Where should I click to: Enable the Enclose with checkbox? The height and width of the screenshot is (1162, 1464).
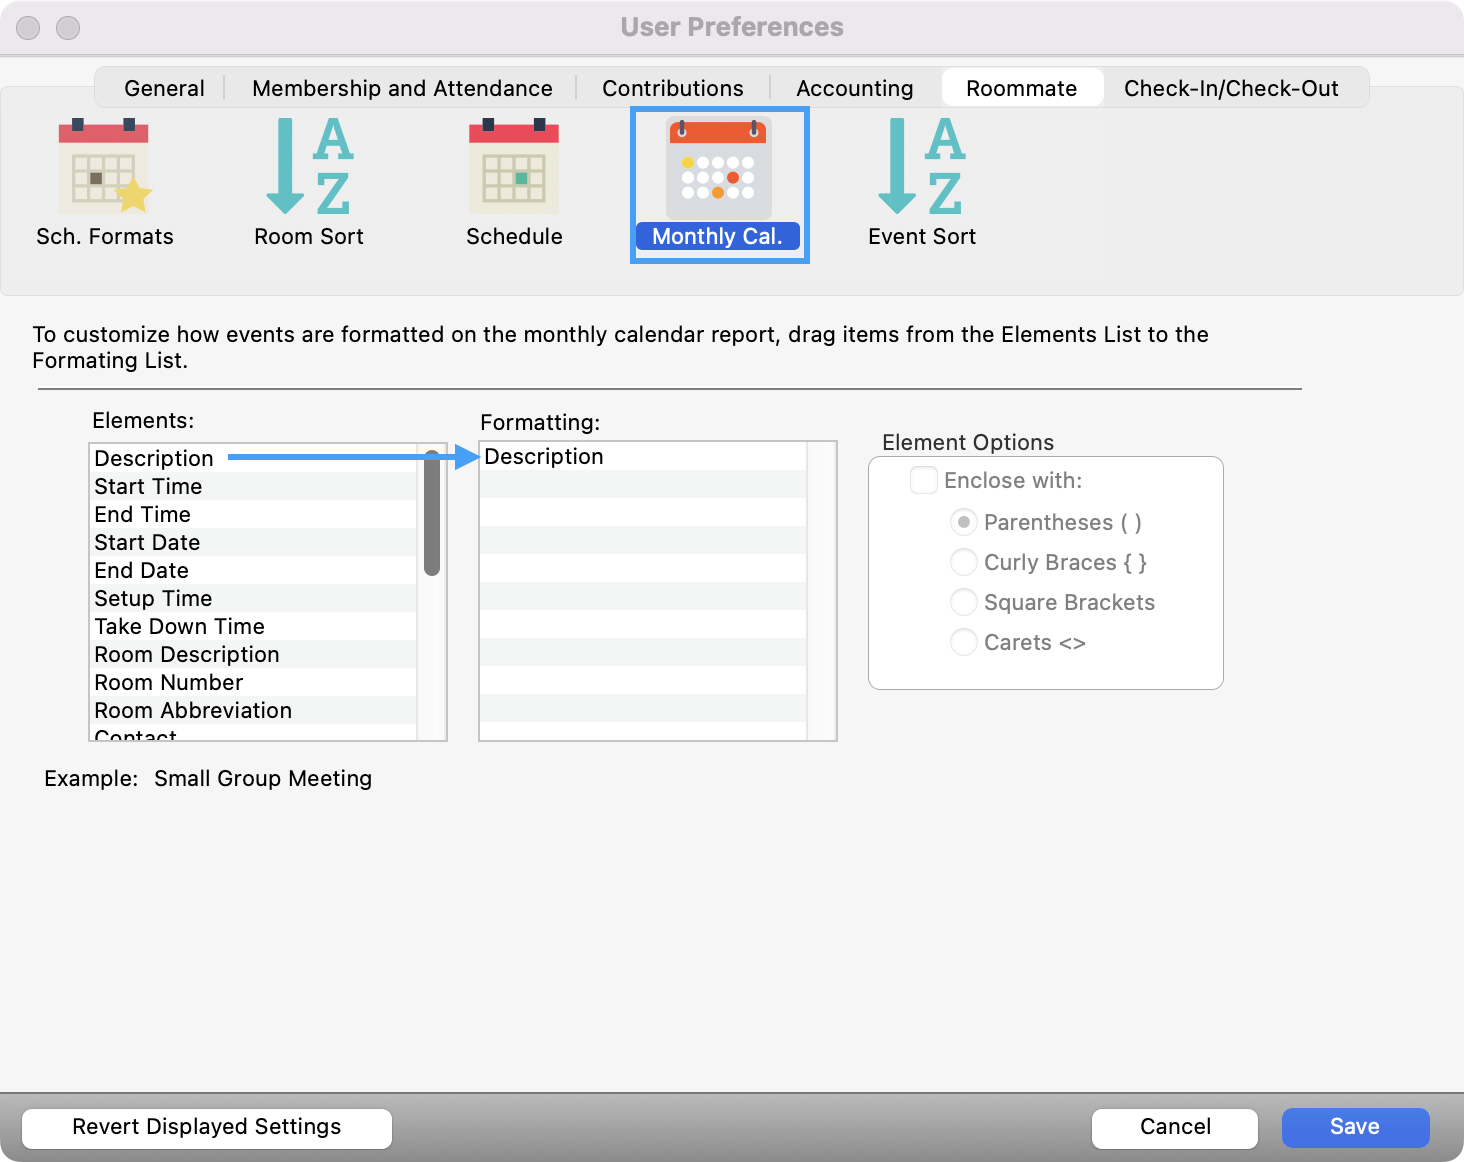tap(923, 480)
